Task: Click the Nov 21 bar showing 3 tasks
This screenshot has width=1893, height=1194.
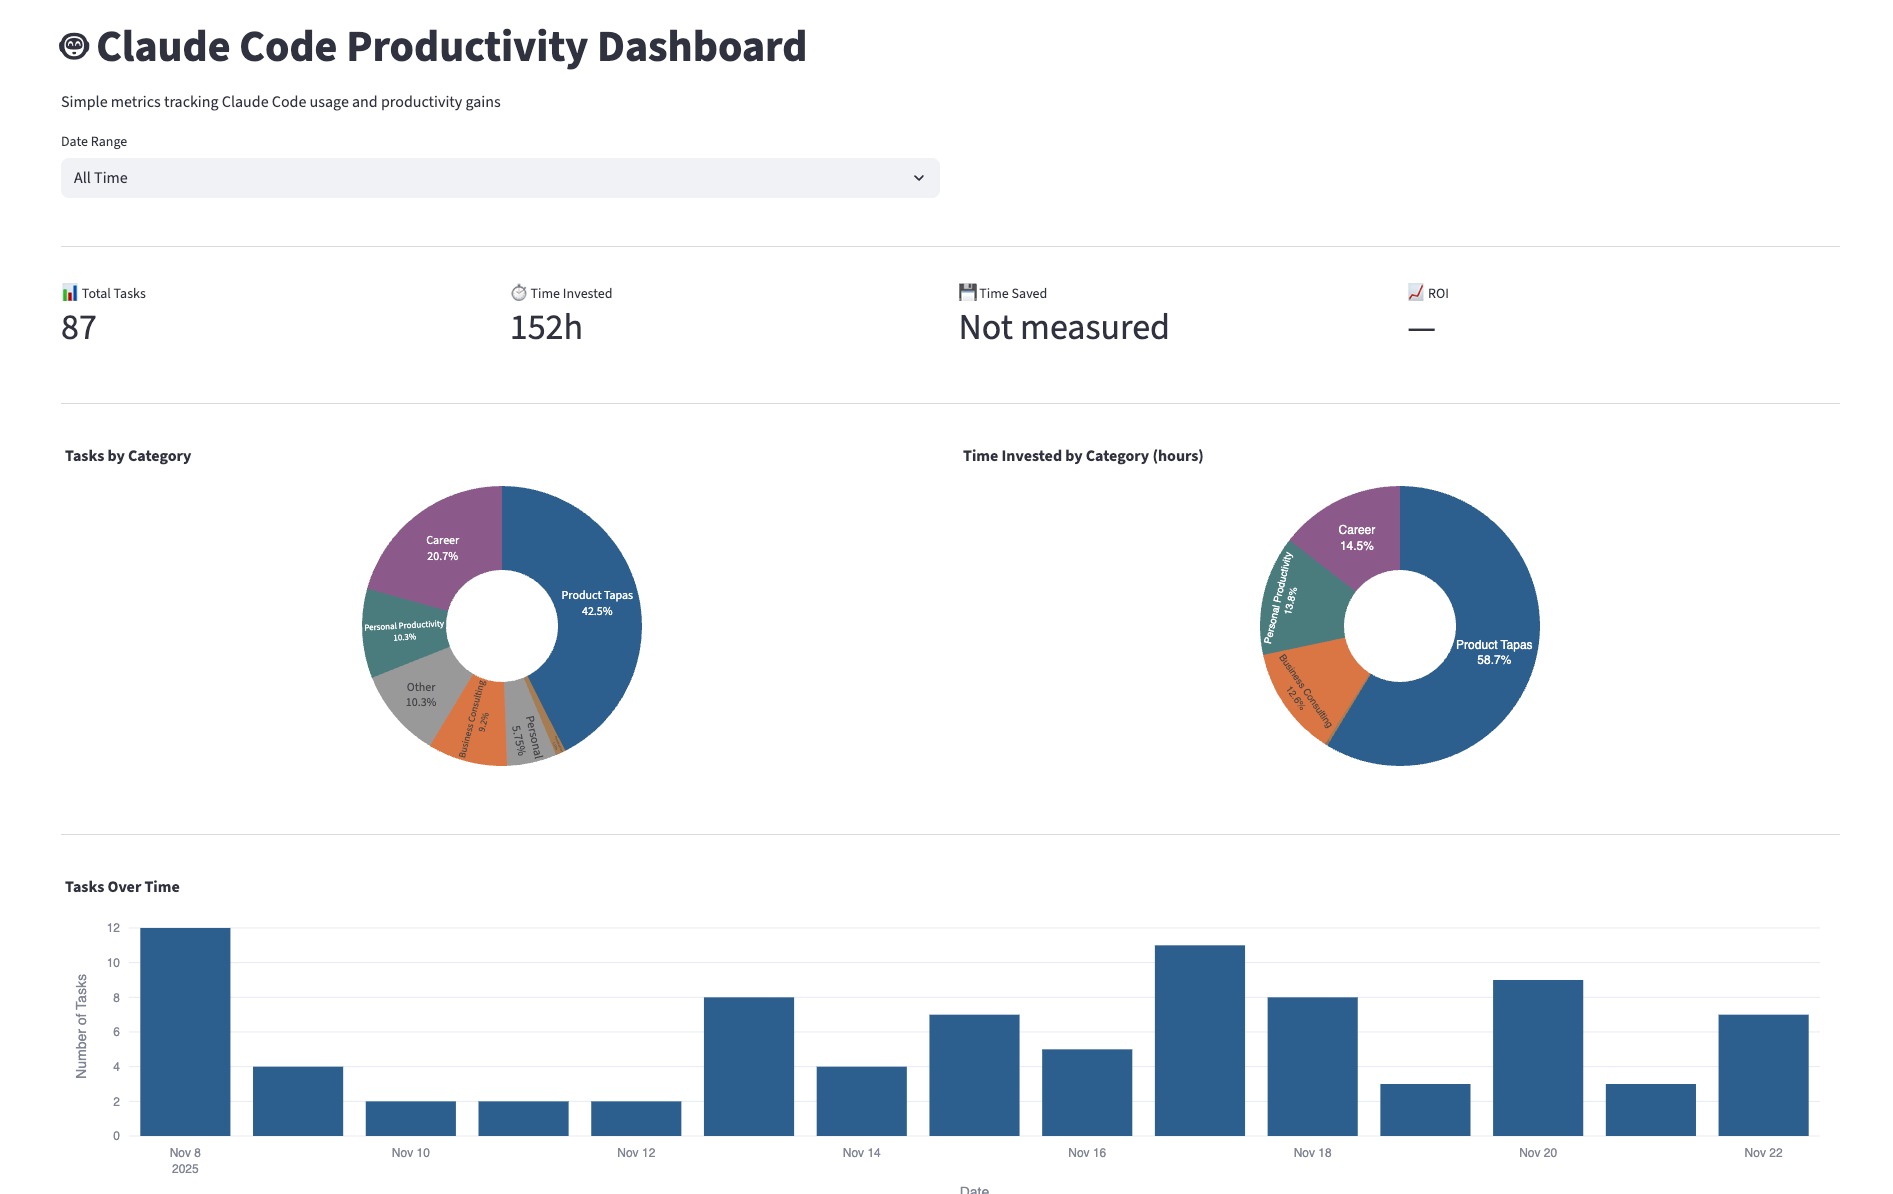Action: pyautogui.click(x=1651, y=1110)
